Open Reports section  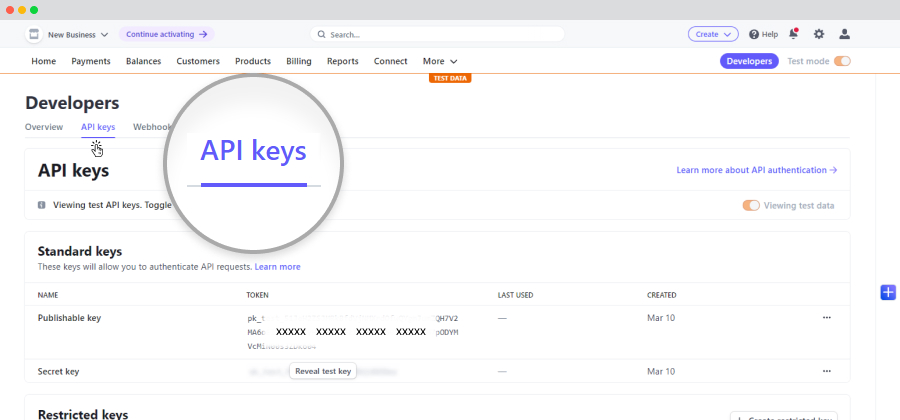[x=343, y=61]
